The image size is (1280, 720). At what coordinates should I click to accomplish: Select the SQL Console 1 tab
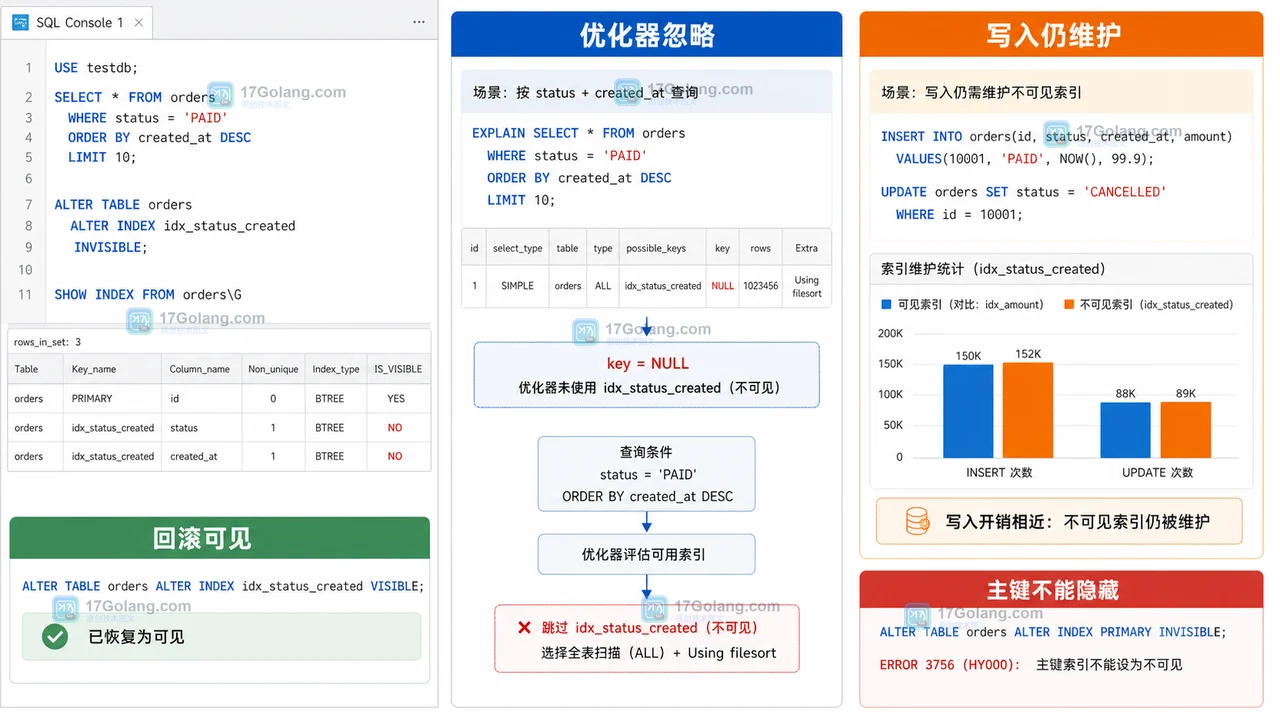coord(78,22)
